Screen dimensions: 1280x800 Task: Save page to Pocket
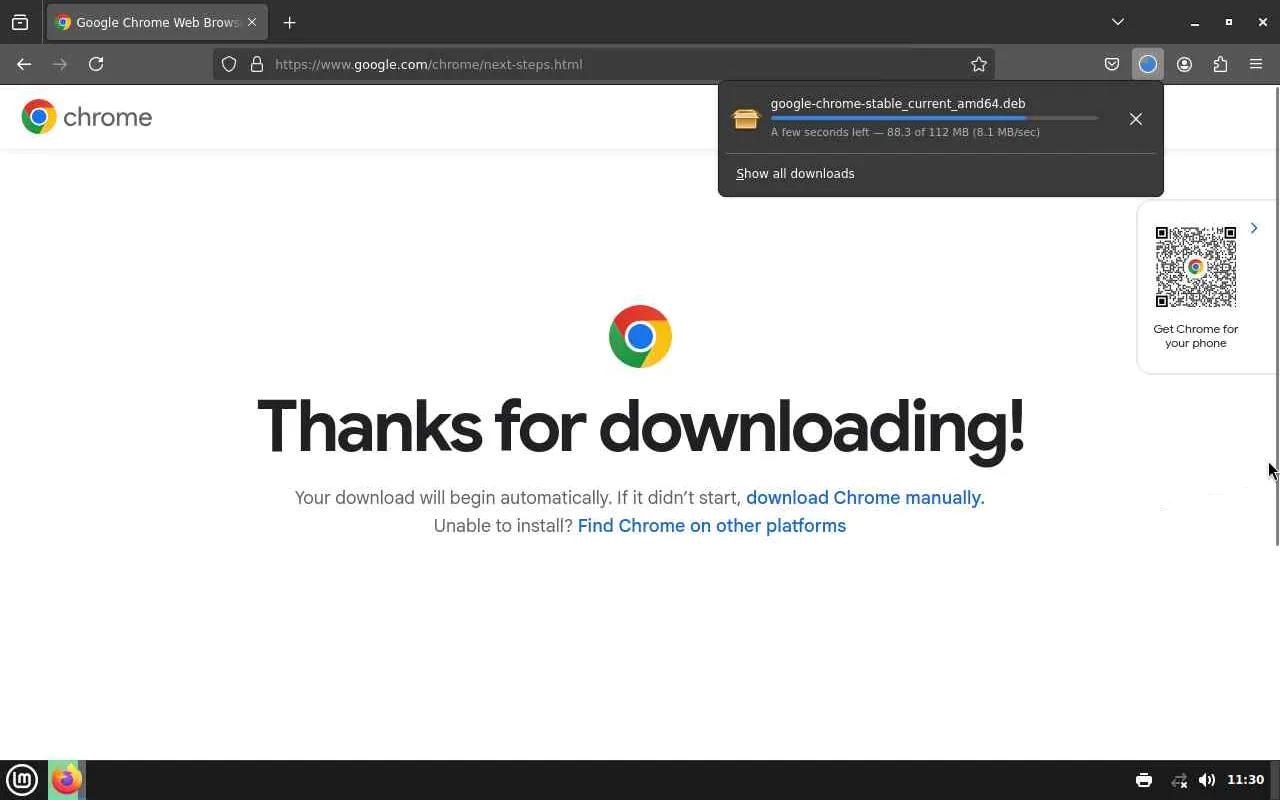click(1112, 64)
